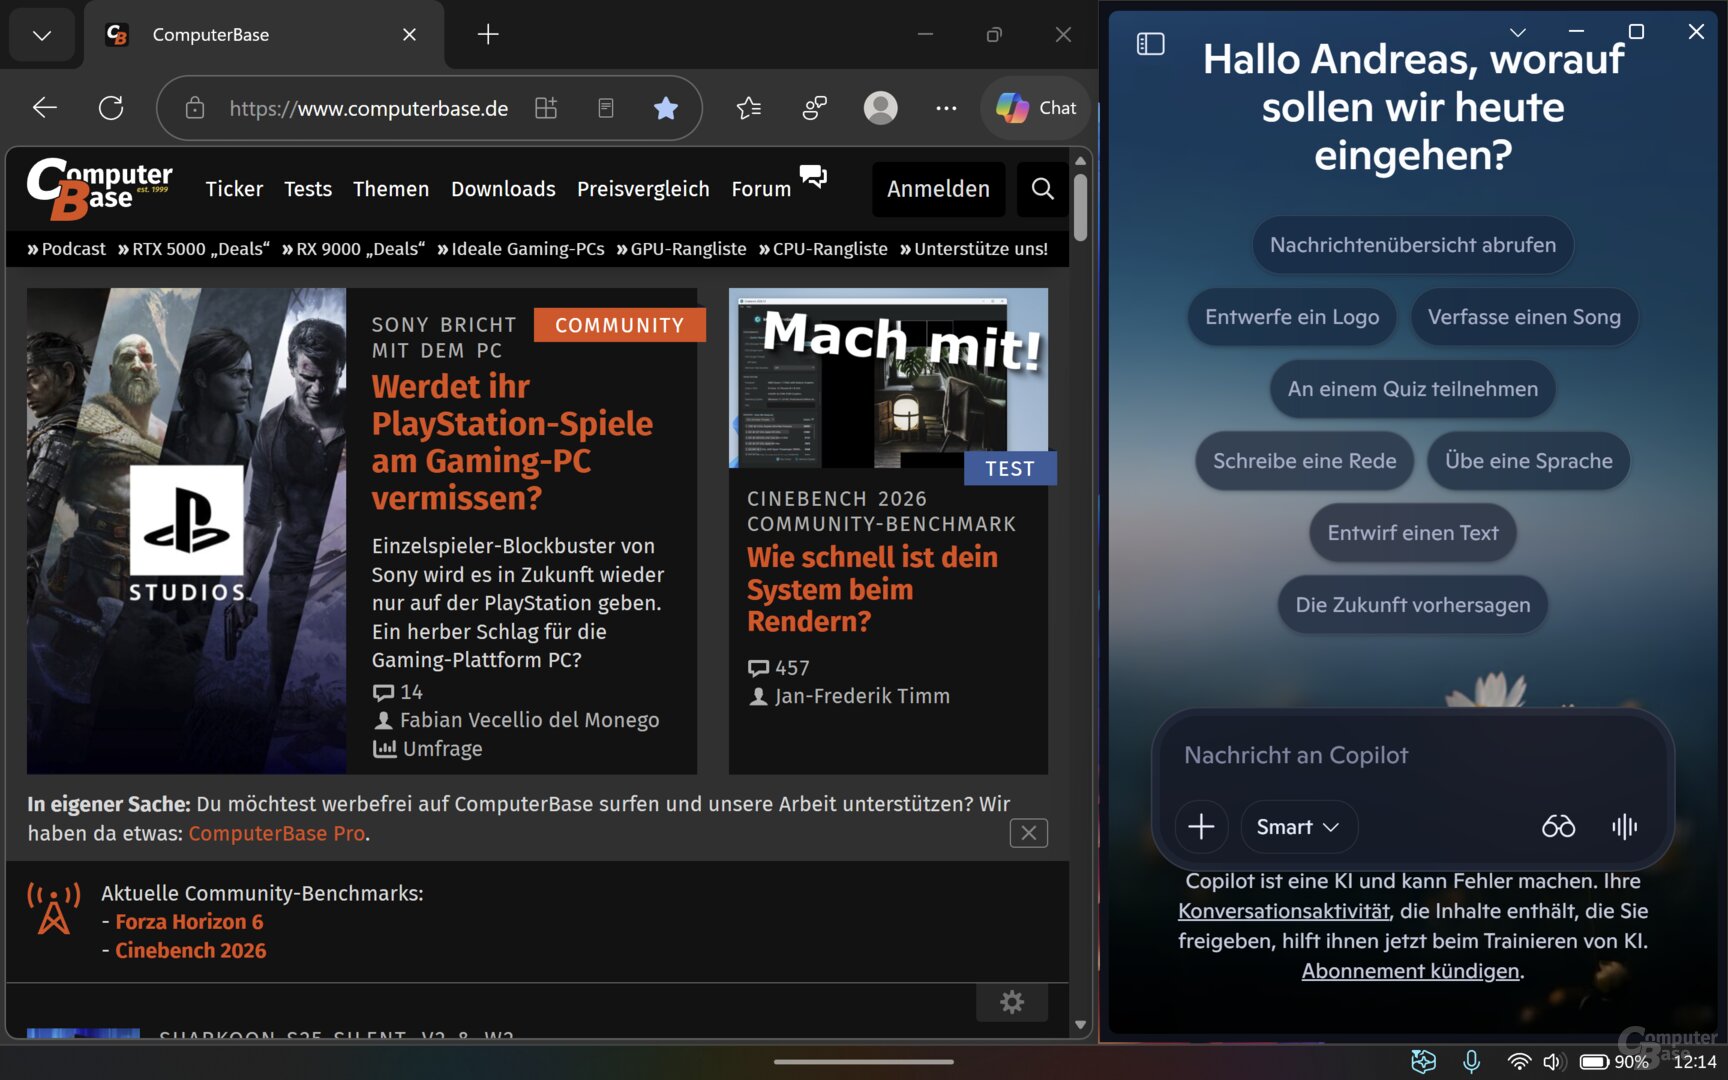This screenshot has width=1728, height=1080.
Task: Open the Favorites list icon
Action: click(749, 108)
